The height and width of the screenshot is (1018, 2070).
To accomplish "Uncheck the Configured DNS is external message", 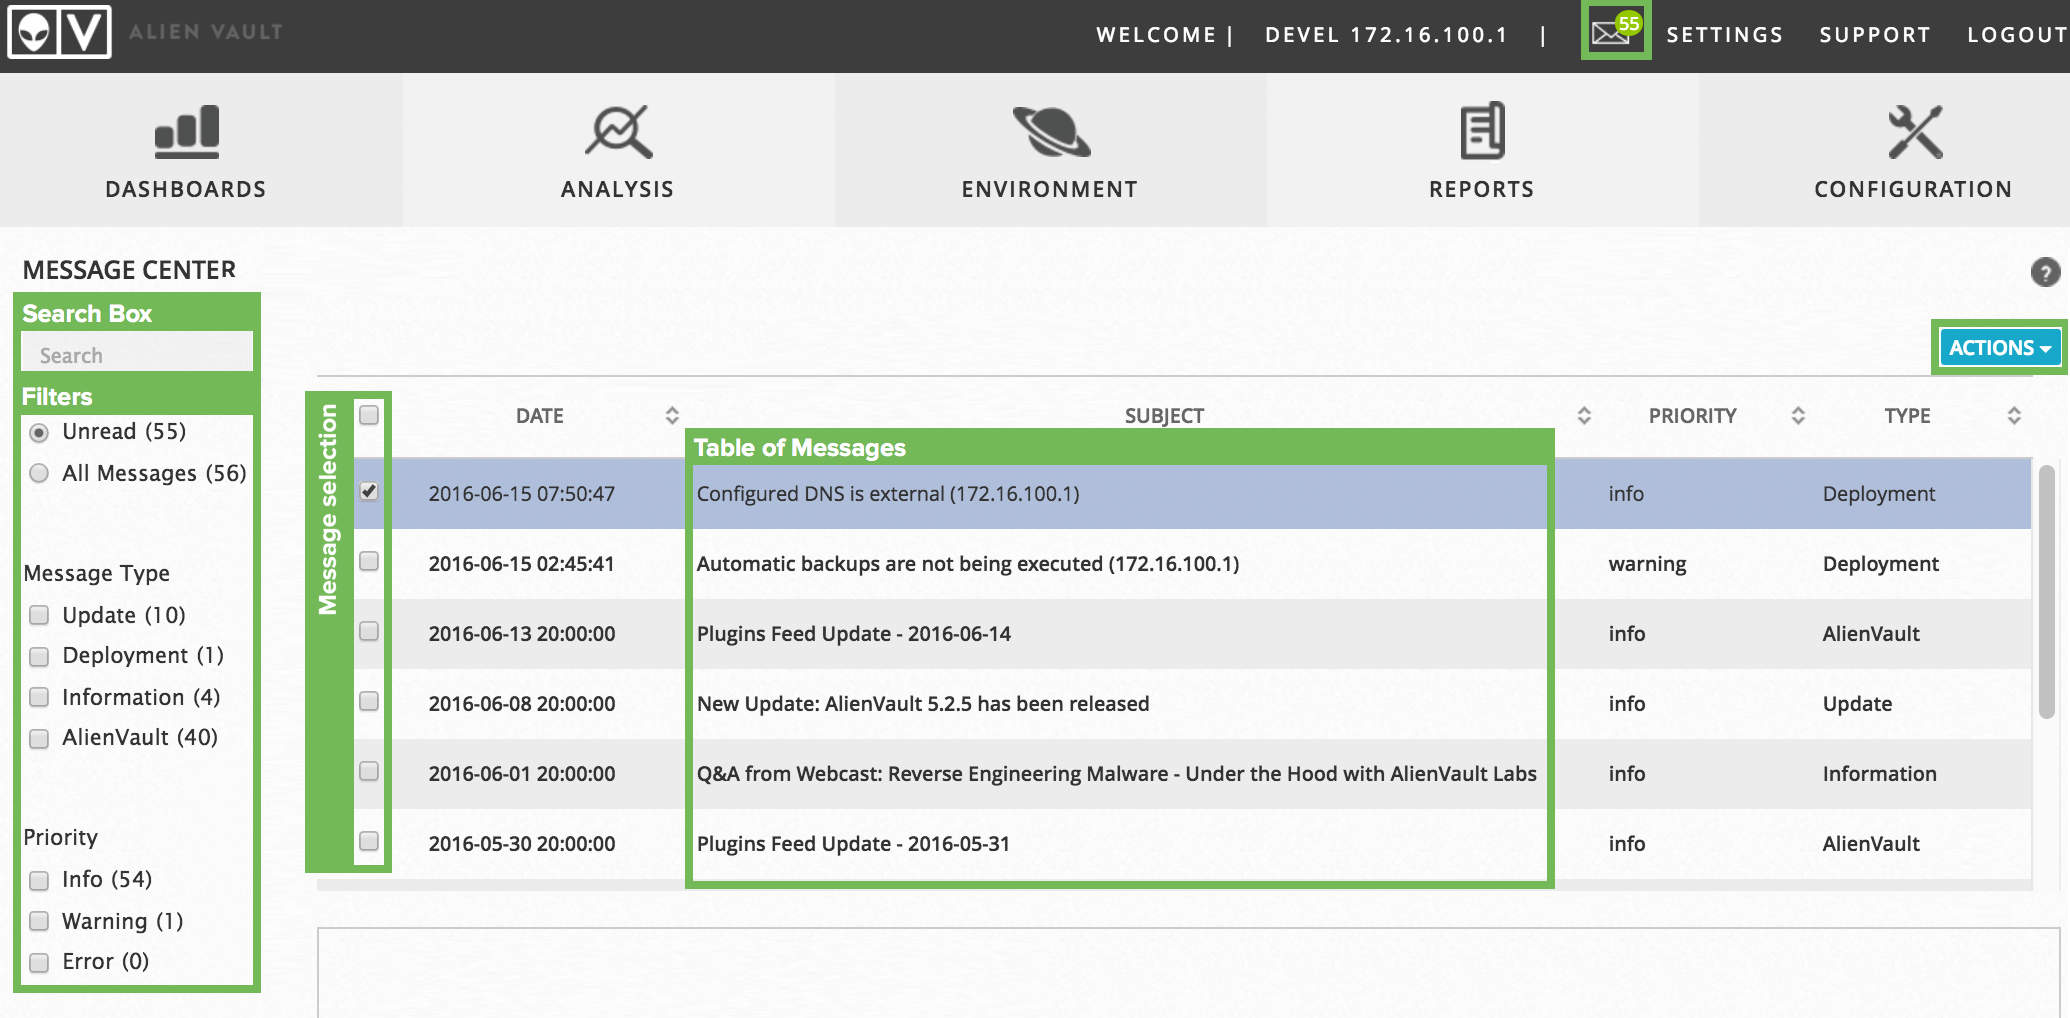I will tap(369, 491).
